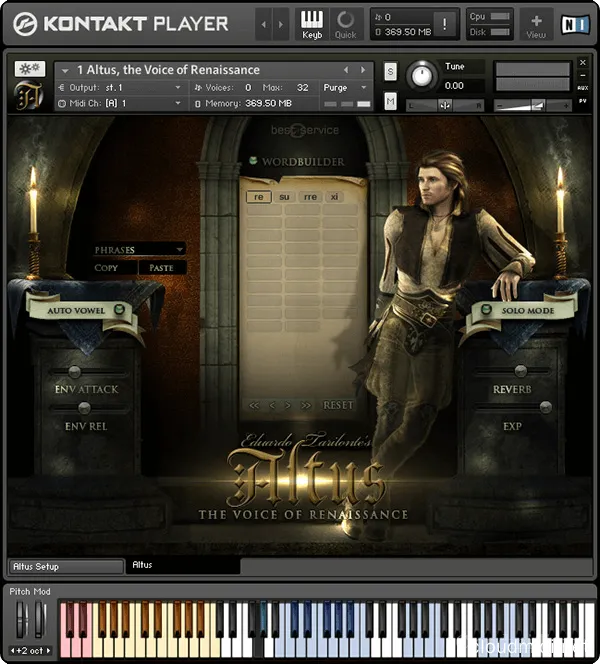Mute the instrument with M button
Image resolution: width=600 pixels, height=664 pixels.
(x=390, y=101)
